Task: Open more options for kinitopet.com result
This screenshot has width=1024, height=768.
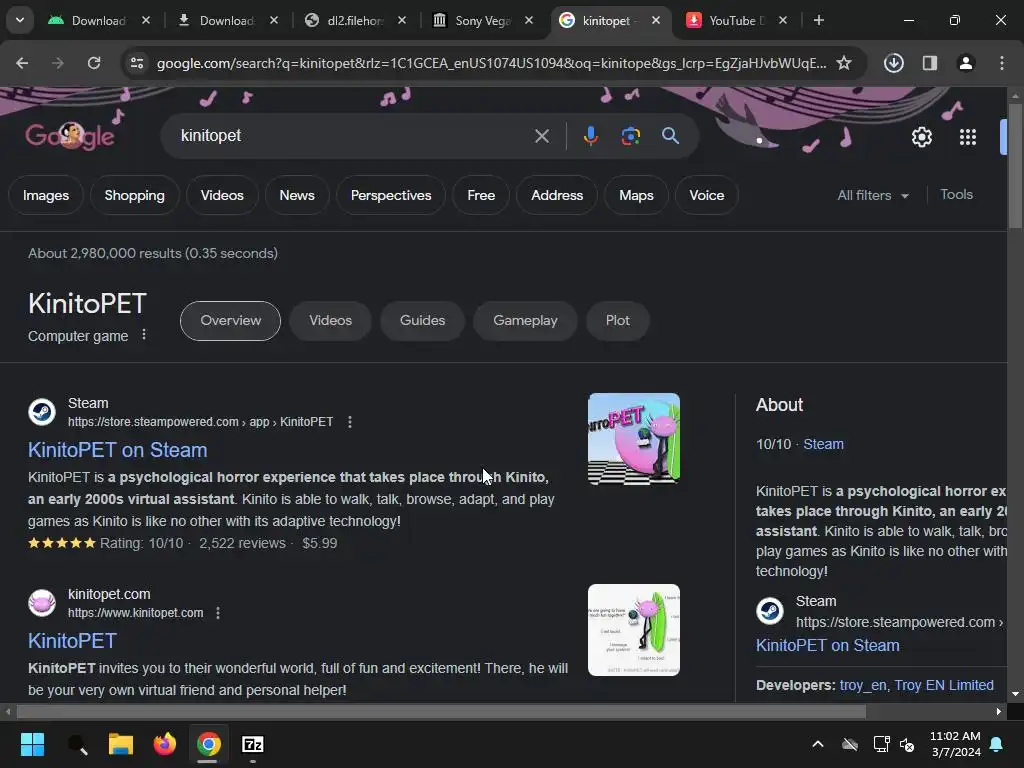Action: click(218, 613)
